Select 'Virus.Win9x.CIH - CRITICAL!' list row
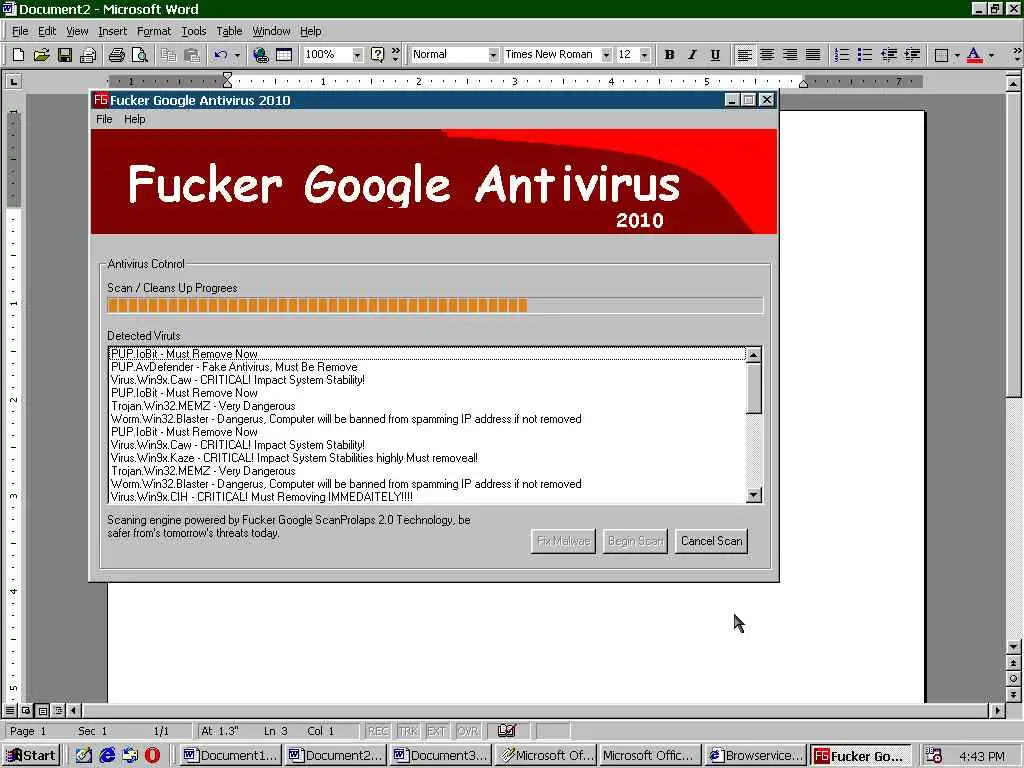 pos(427,497)
